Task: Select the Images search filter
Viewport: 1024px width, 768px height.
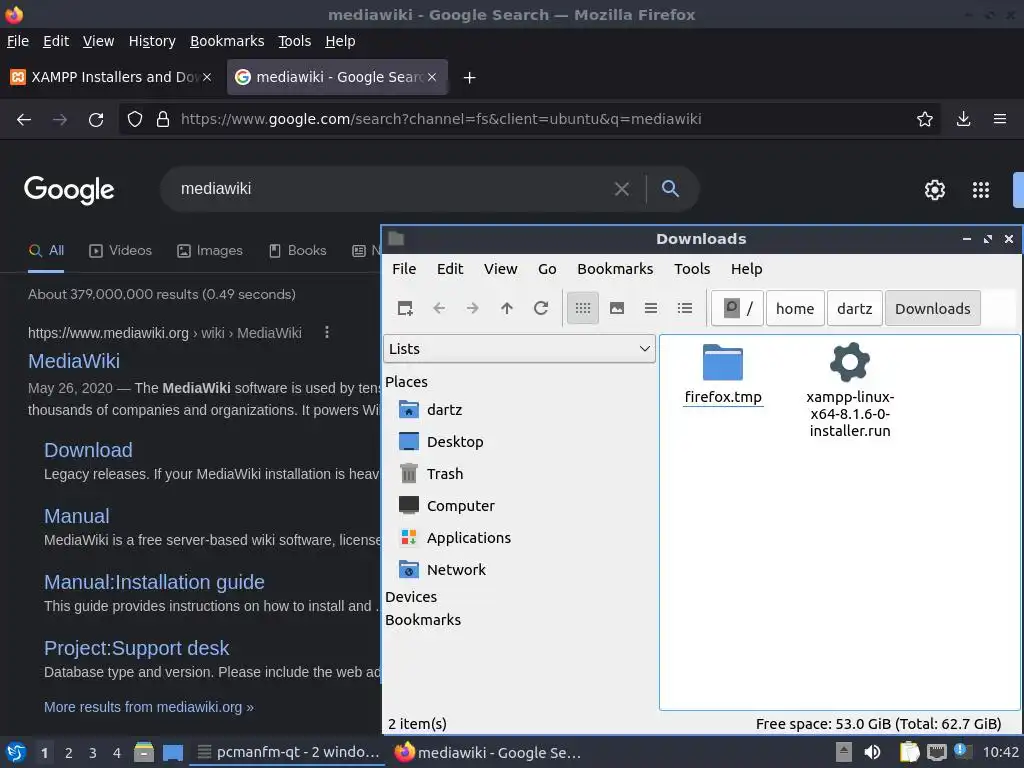Action: [x=210, y=251]
